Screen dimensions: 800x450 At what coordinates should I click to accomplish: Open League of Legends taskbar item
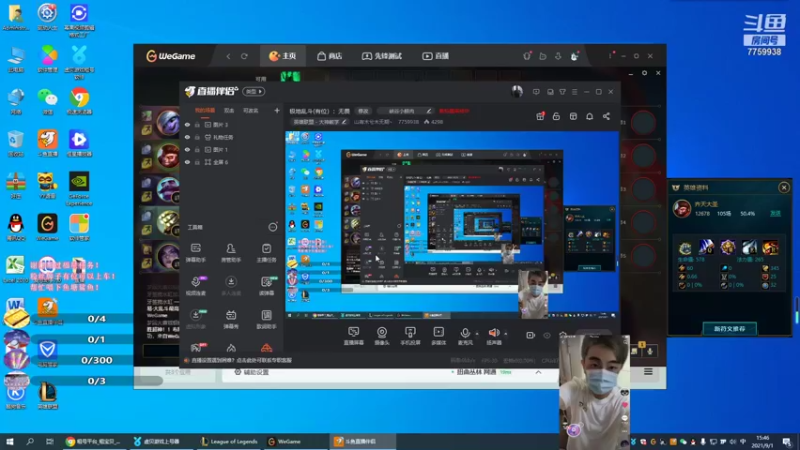point(230,441)
